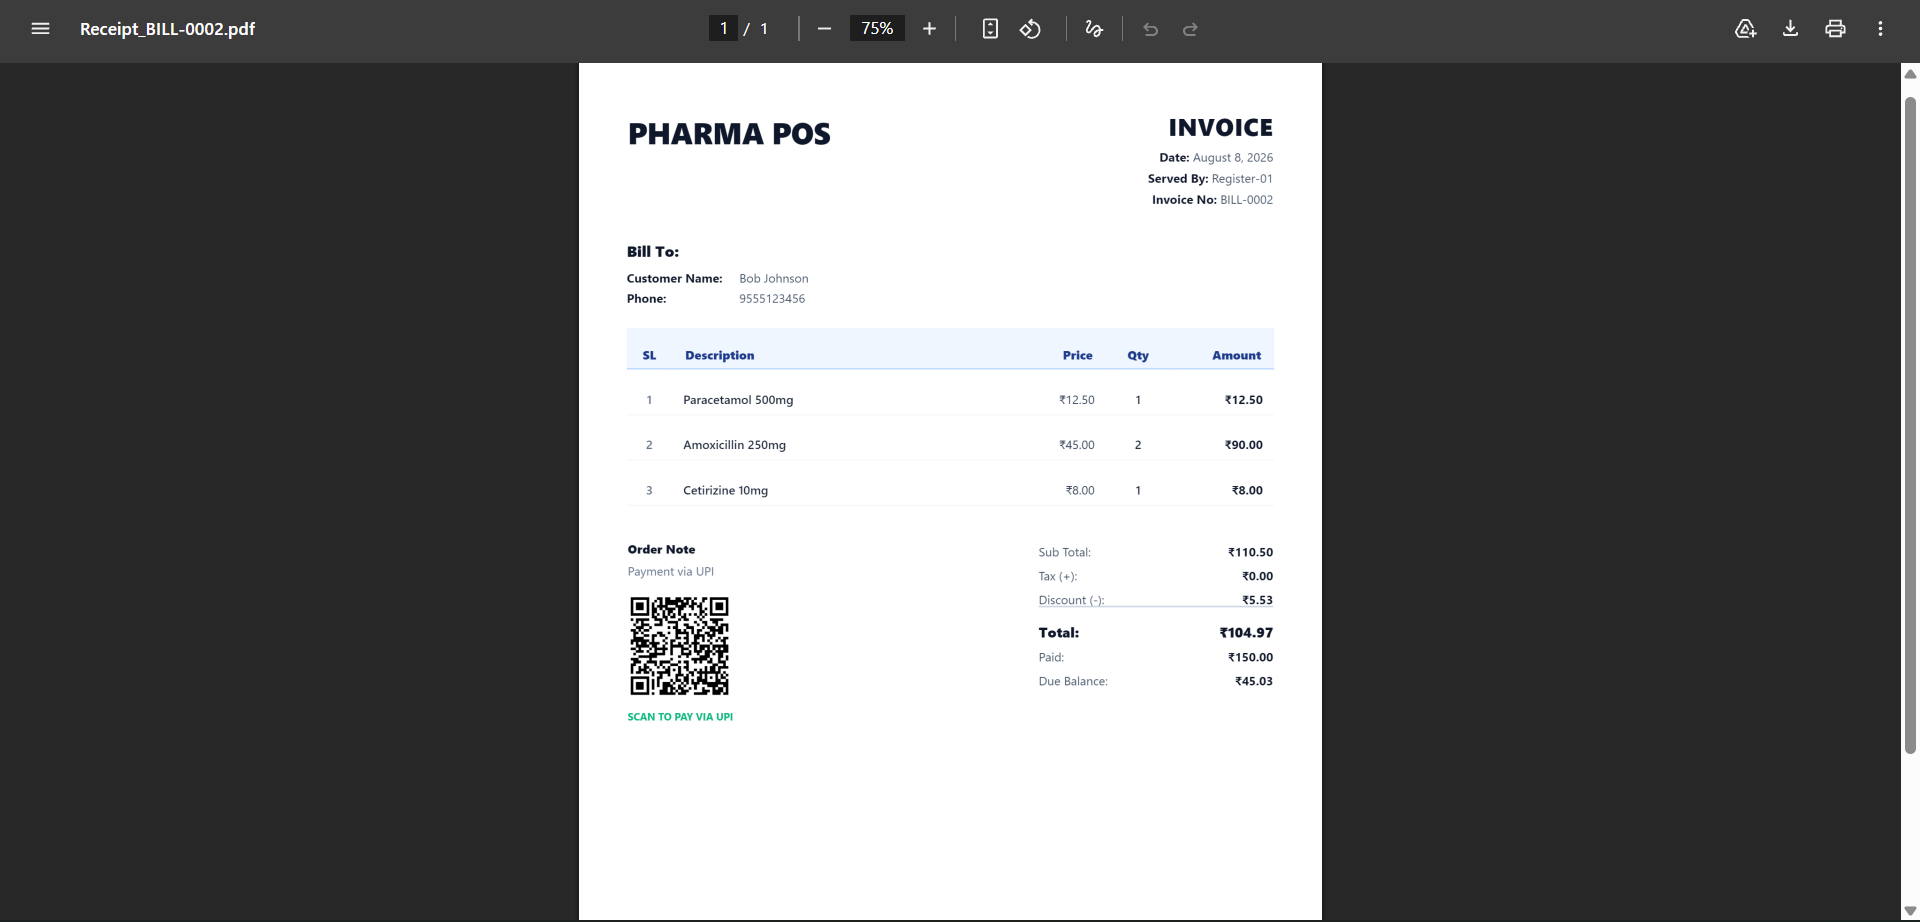
Task: Click the Fit to page icon
Action: (x=990, y=29)
